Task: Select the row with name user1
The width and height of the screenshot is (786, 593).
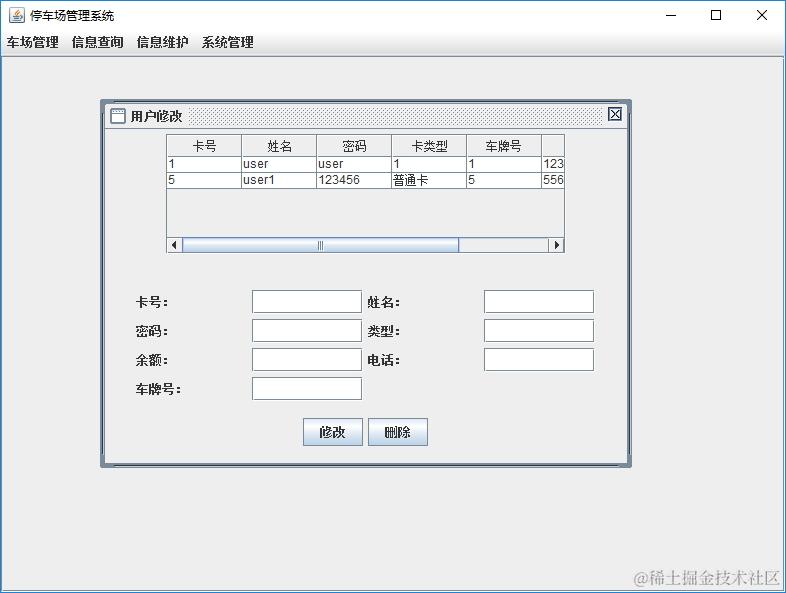Action: point(365,180)
